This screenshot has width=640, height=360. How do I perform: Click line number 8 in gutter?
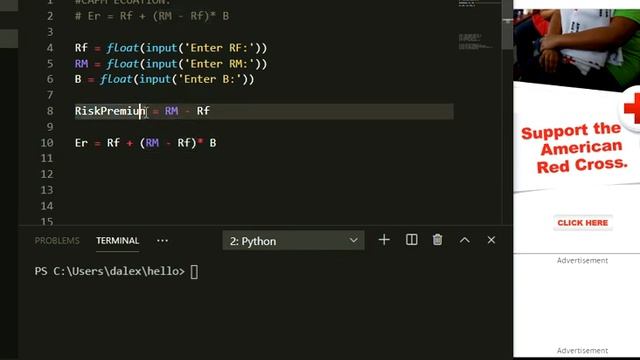coord(50,111)
